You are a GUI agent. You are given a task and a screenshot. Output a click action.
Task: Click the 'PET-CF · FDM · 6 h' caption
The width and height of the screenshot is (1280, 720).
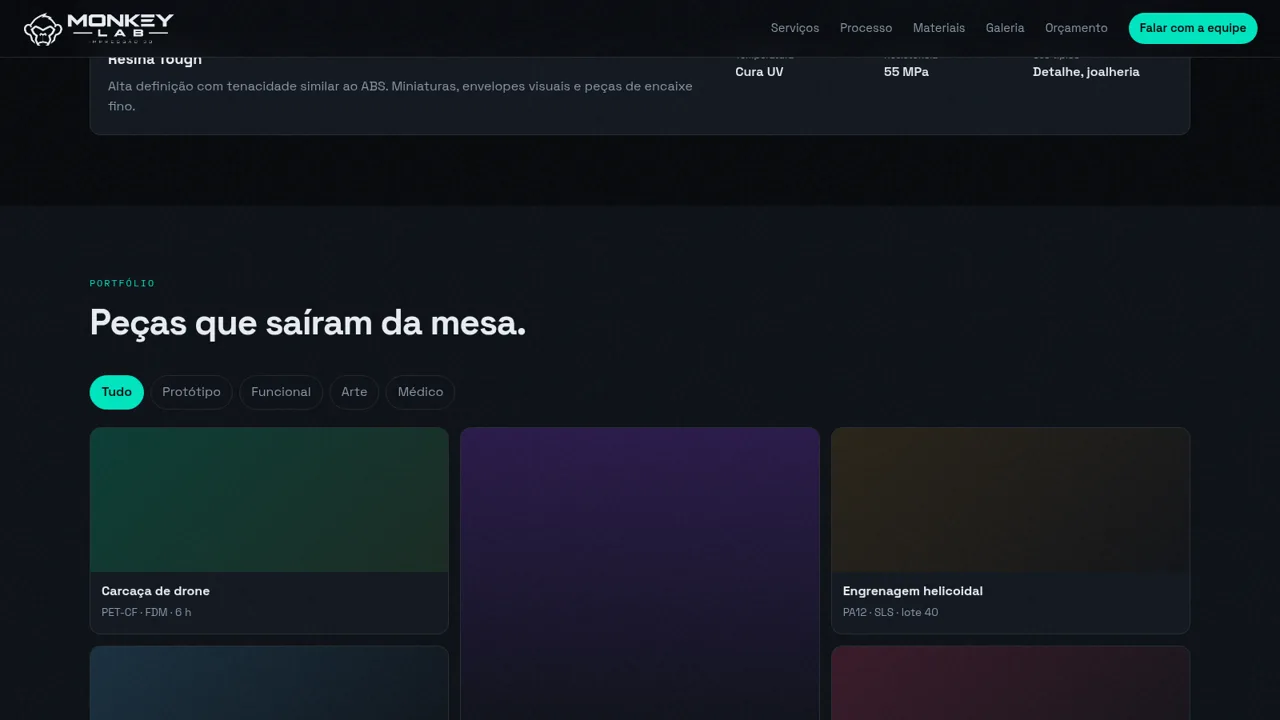(146, 612)
